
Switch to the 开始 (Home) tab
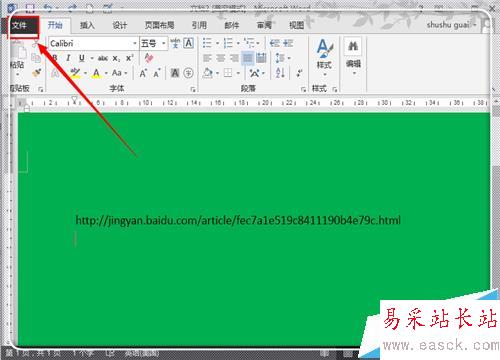pyautogui.click(x=55, y=25)
